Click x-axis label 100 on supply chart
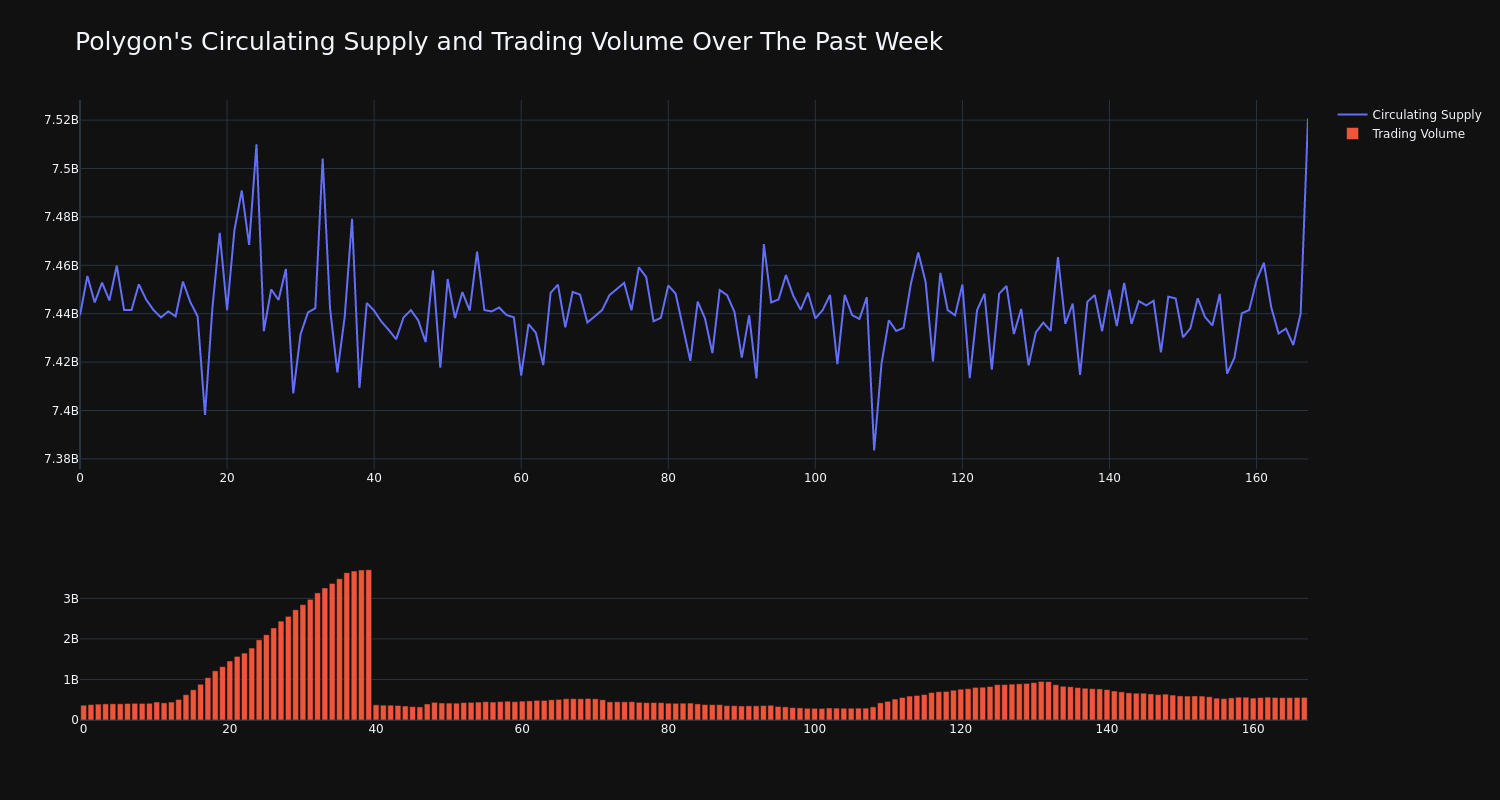The width and height of the screenshot is (1500, 800). [815, 478]
